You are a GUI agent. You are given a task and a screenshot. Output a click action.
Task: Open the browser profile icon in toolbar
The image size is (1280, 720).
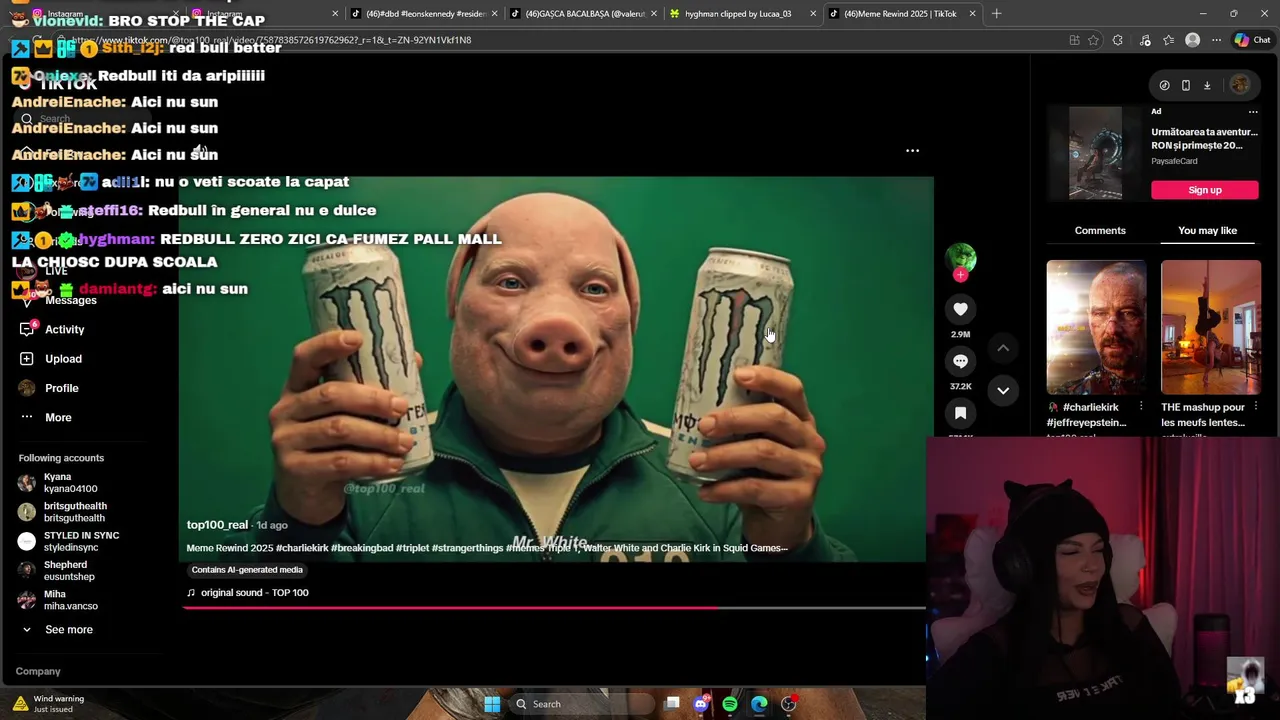(x=1192, y=40)
